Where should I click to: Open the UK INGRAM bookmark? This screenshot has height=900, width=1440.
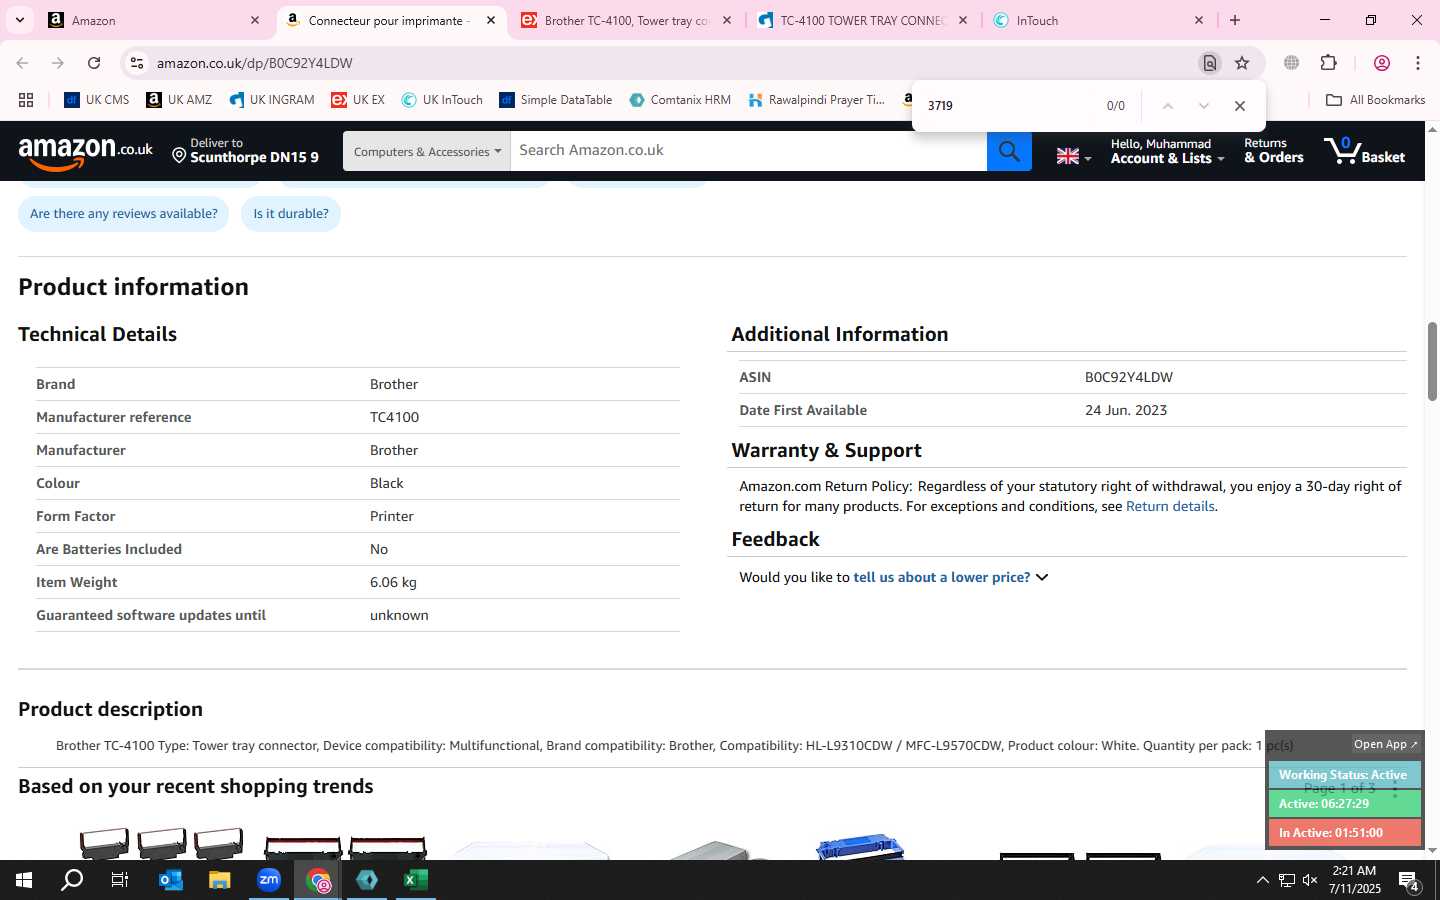(271, 100)
